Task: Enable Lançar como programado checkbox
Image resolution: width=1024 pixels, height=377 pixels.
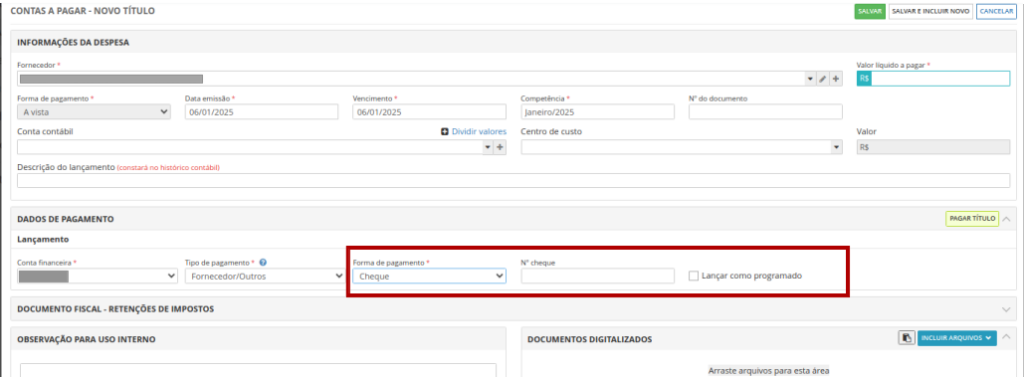Action: click(694, 276)
